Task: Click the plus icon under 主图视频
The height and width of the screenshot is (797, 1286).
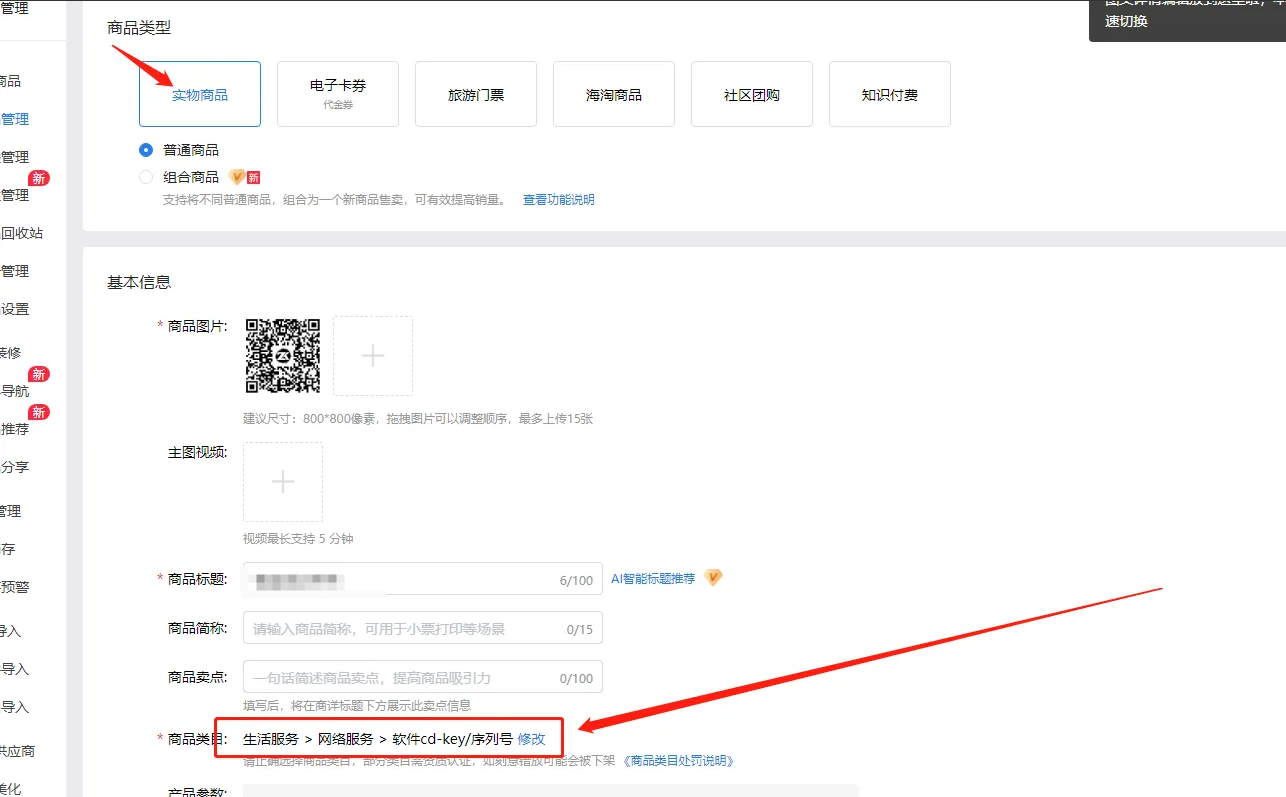Action: click(x=282, y=481)
